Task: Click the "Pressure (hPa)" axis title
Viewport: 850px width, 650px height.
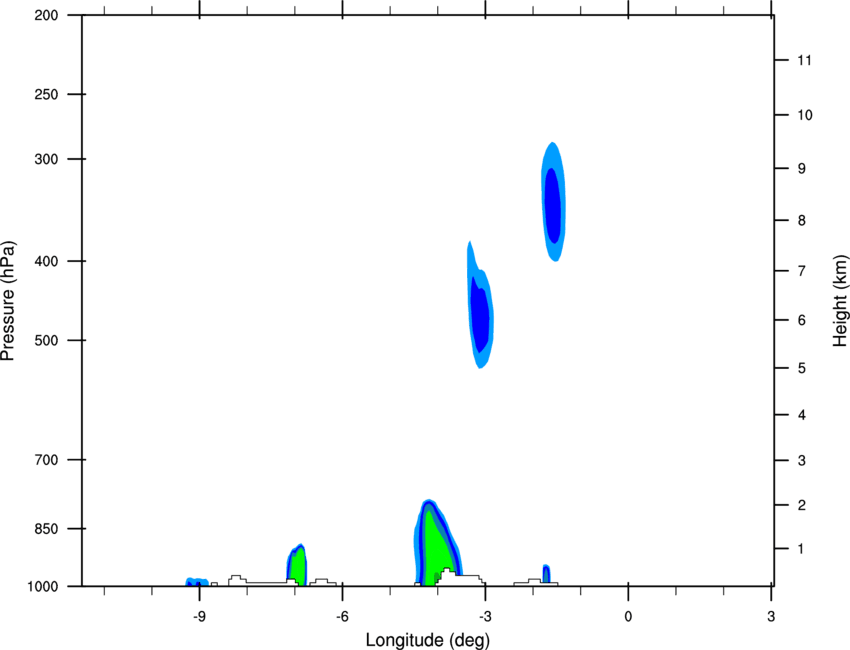Action: (8, 301)
